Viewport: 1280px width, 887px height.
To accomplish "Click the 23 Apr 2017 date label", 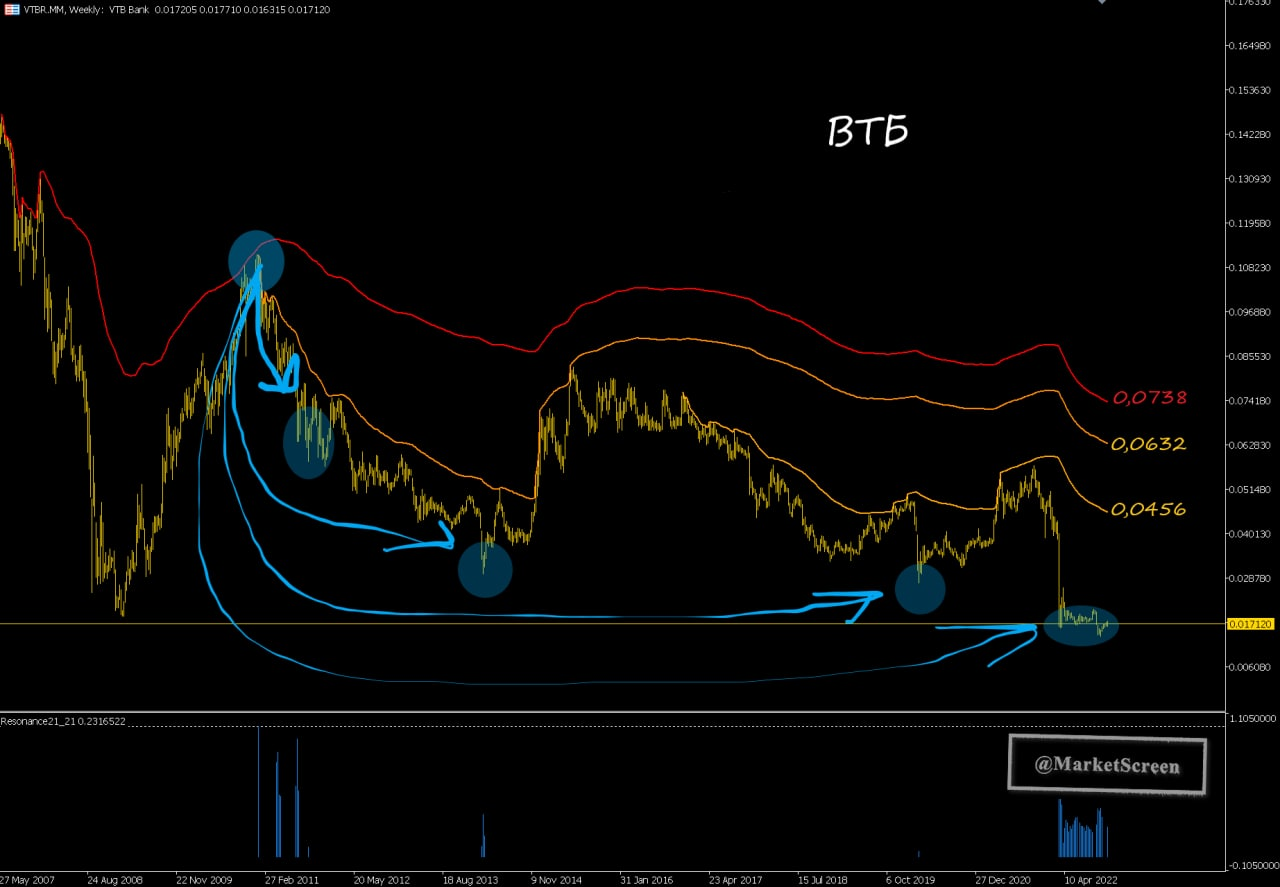I will pyautogui.click(x=737, y=881).
